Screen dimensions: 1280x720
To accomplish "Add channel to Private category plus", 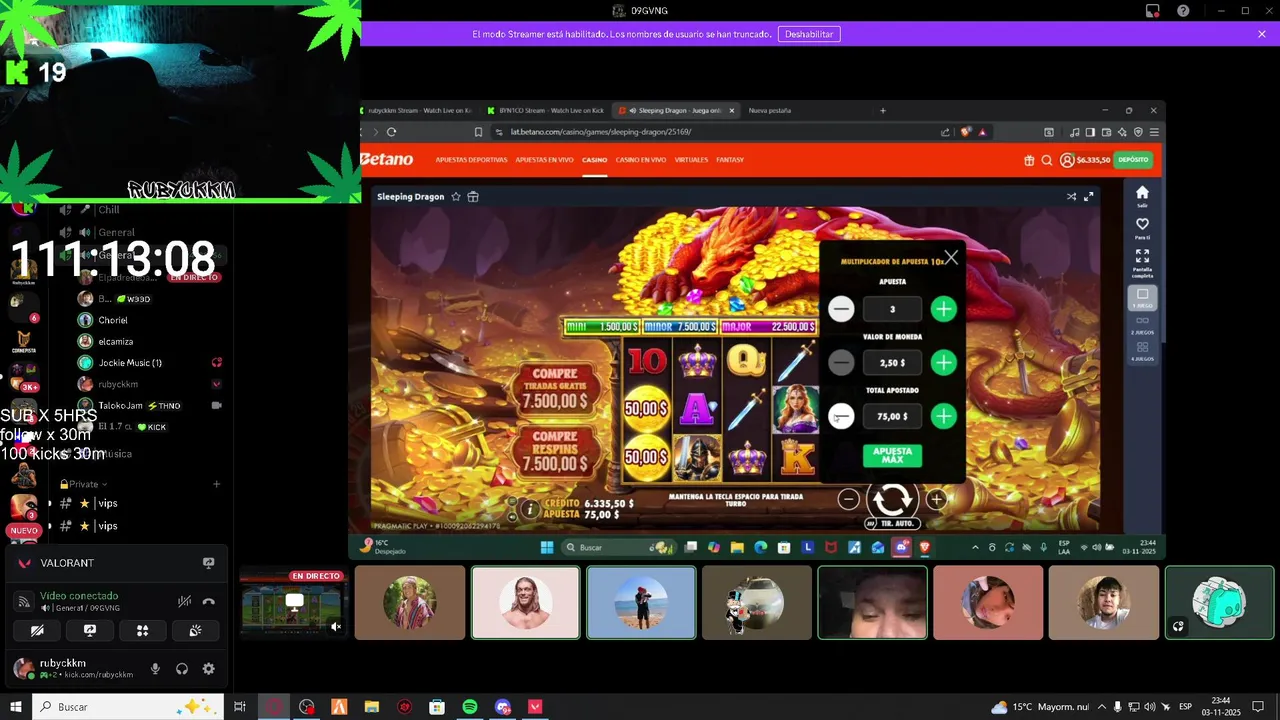I will [x=216, y=484].
